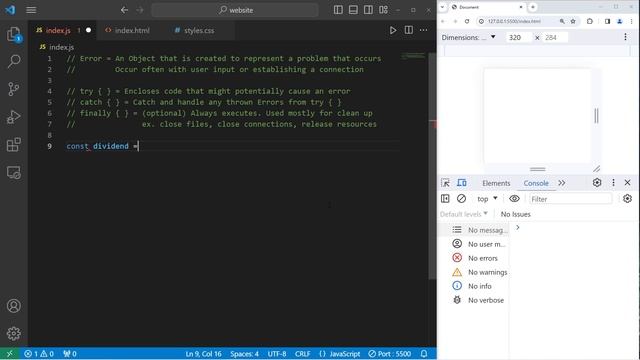Click the ports forwarded status item

click(70, 354)
